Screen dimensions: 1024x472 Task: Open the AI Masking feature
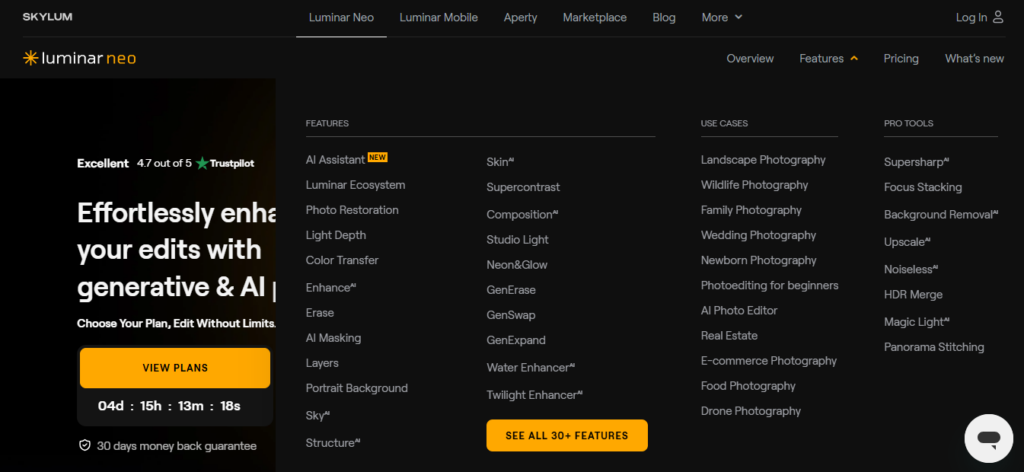(x=333, y=338)
